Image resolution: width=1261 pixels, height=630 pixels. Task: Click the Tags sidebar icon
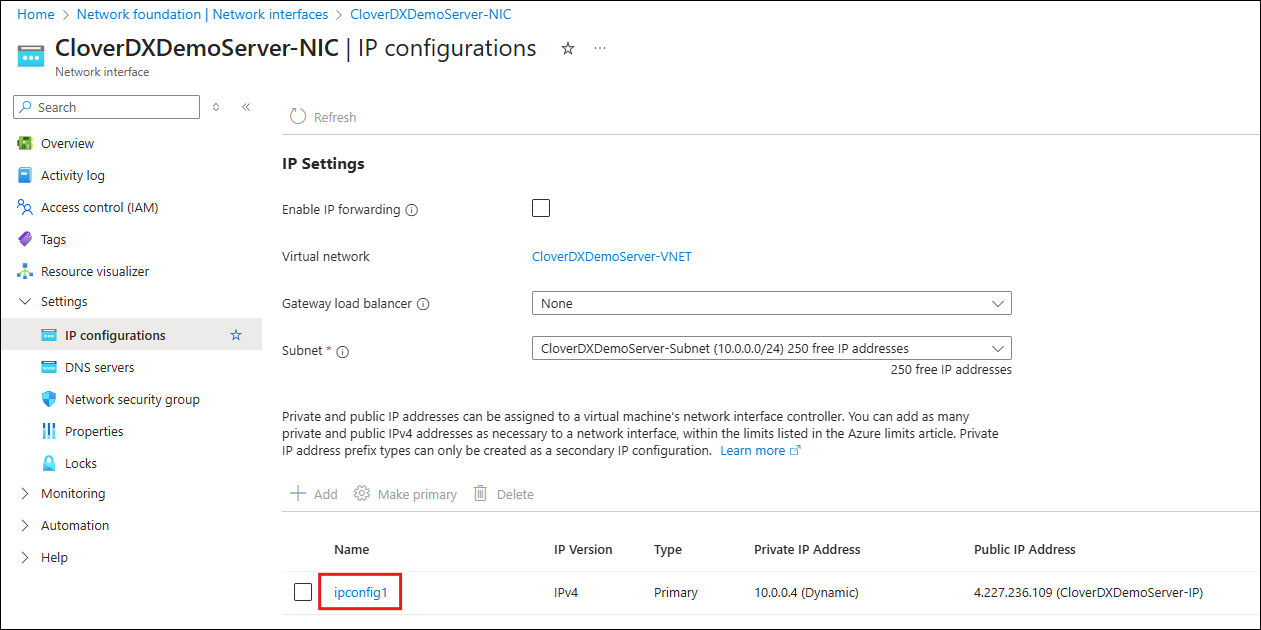pyautogui.click(x=26, y=239)
